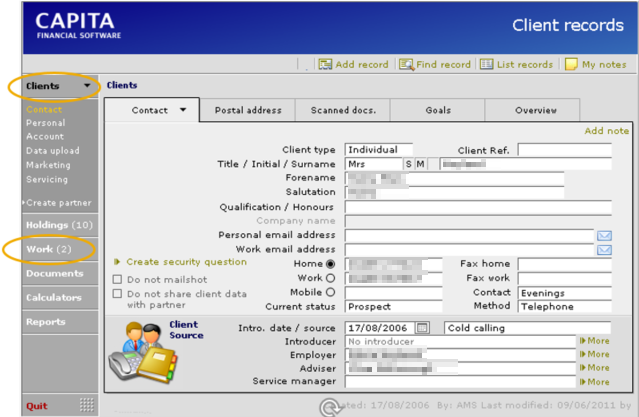Select Personal in the sidebar
The image size is (639, 417).
click(x=46, y=123)
